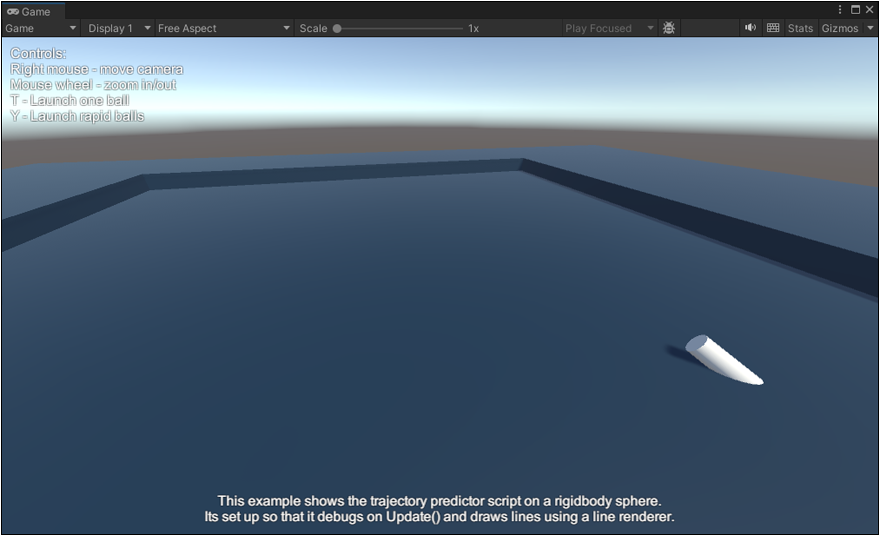Maximize the Game panel
The height and width of the screenshot is (536, 880).
(x=855, y=10)
